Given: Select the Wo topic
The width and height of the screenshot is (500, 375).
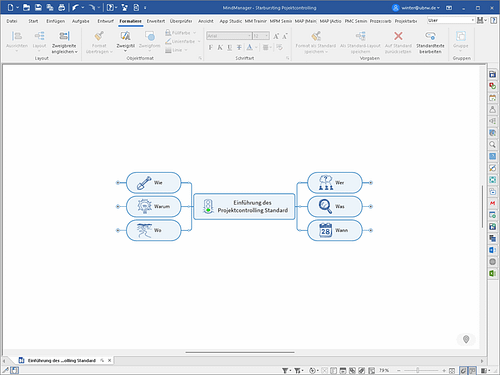Looking at the screenshot, I should point(154,230).
